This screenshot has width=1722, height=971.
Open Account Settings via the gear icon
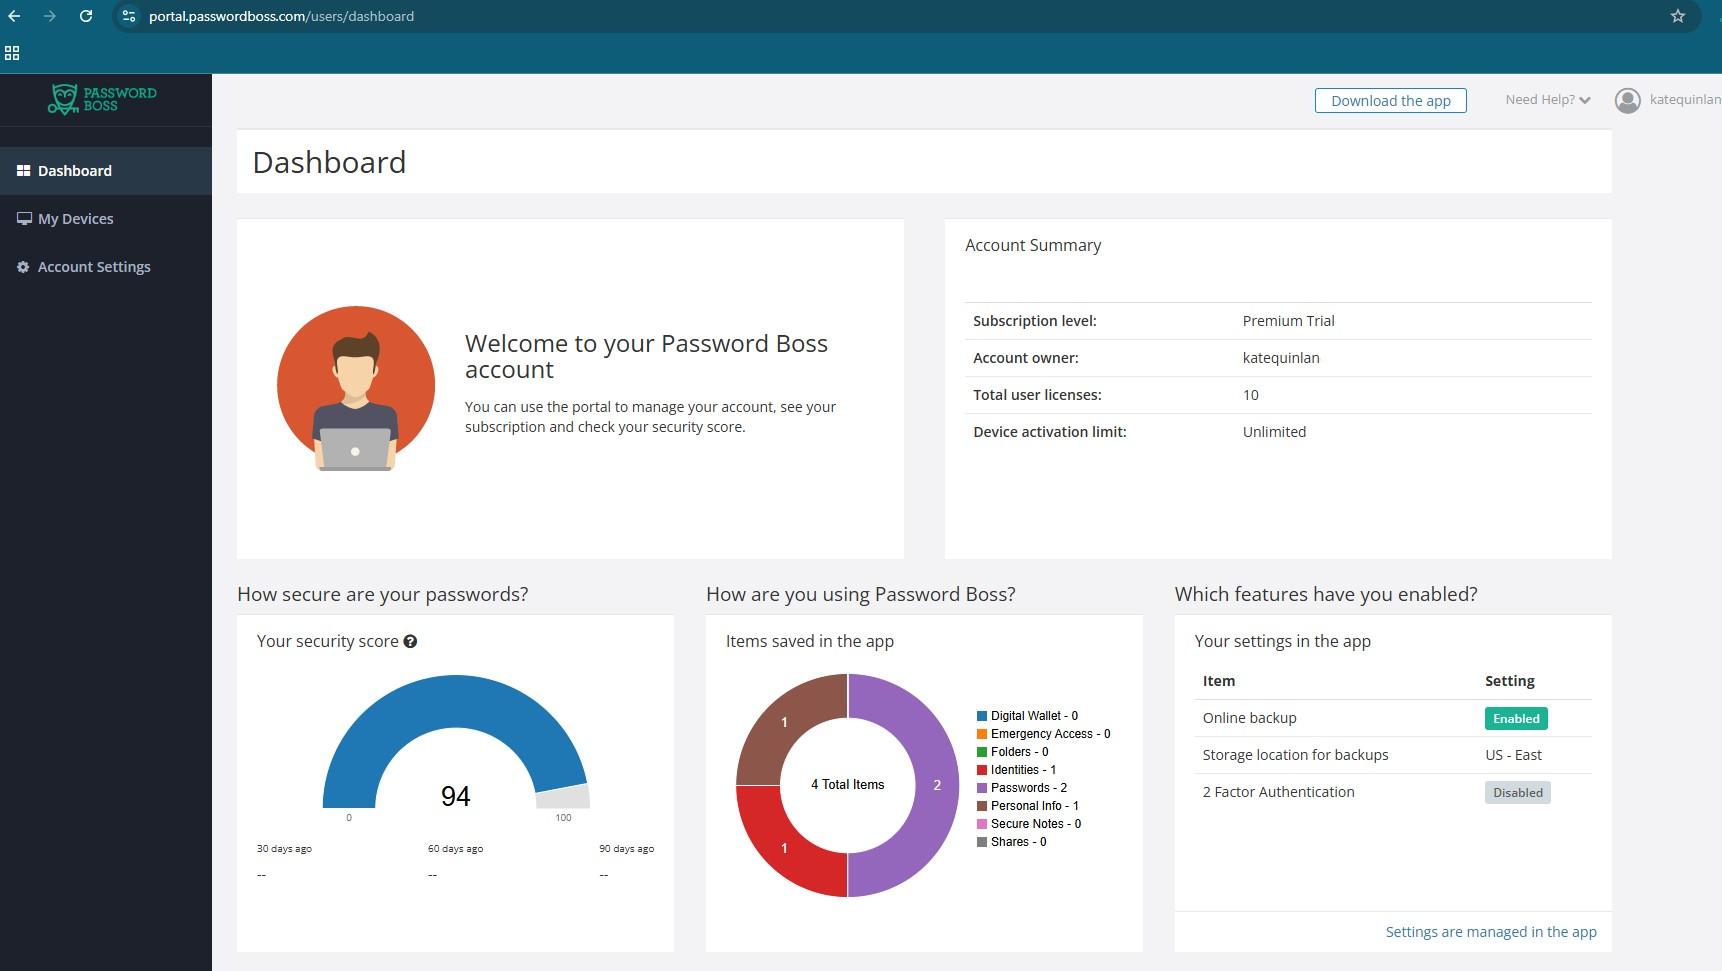click(x=22, y=266)
